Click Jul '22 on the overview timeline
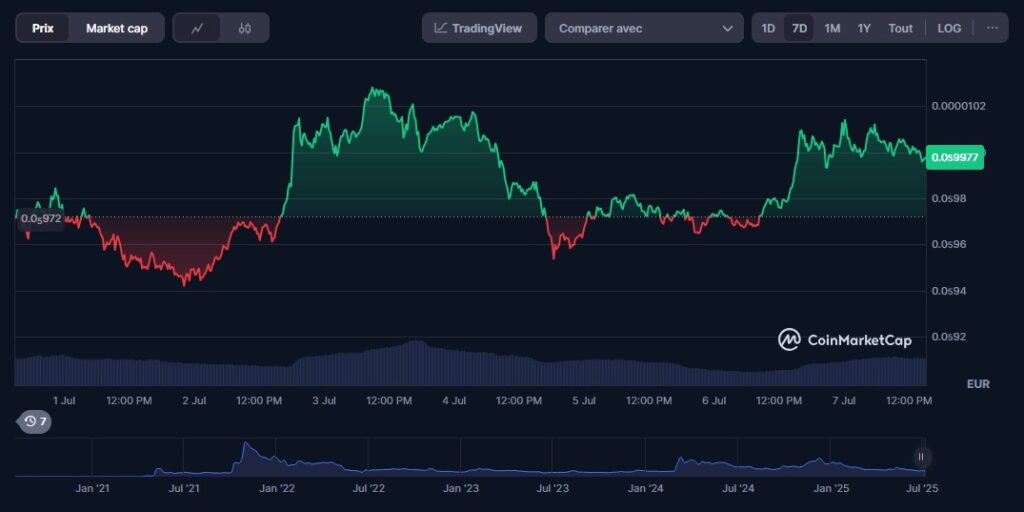1024x512 pixels. click(x=369, y=488)
